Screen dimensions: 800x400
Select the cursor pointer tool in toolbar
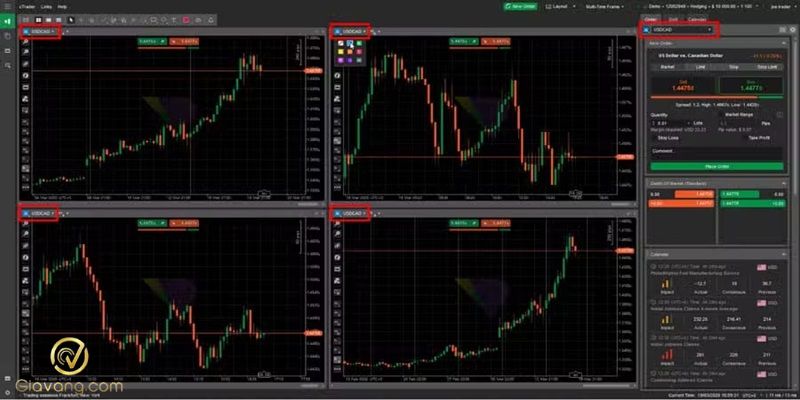coord(71,20)
